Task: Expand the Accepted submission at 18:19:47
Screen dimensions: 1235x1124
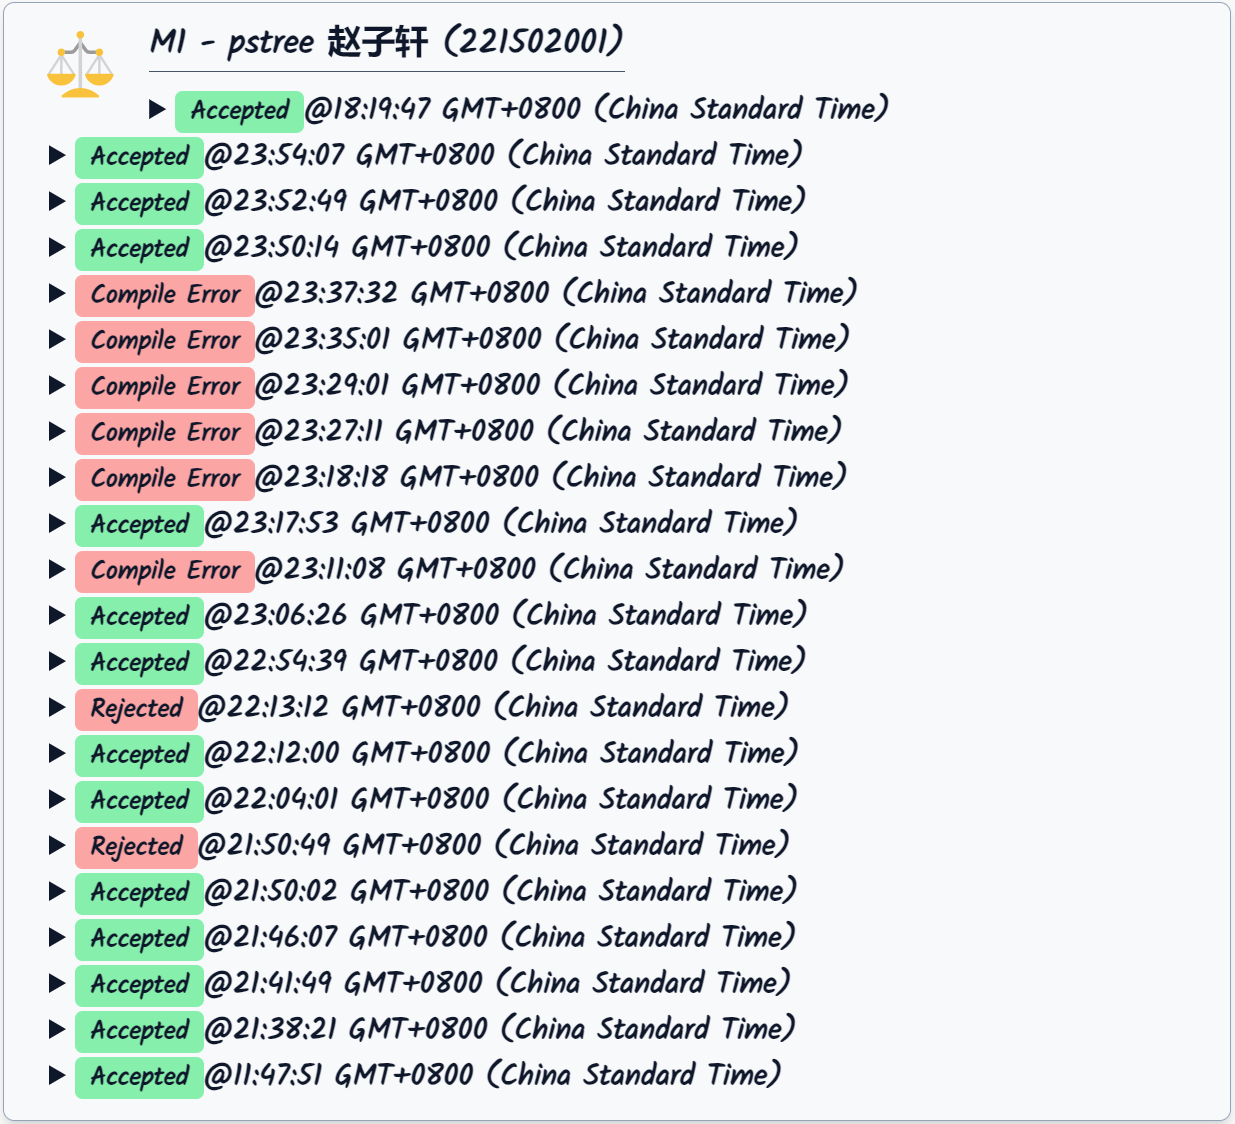Action: point(157,109)
